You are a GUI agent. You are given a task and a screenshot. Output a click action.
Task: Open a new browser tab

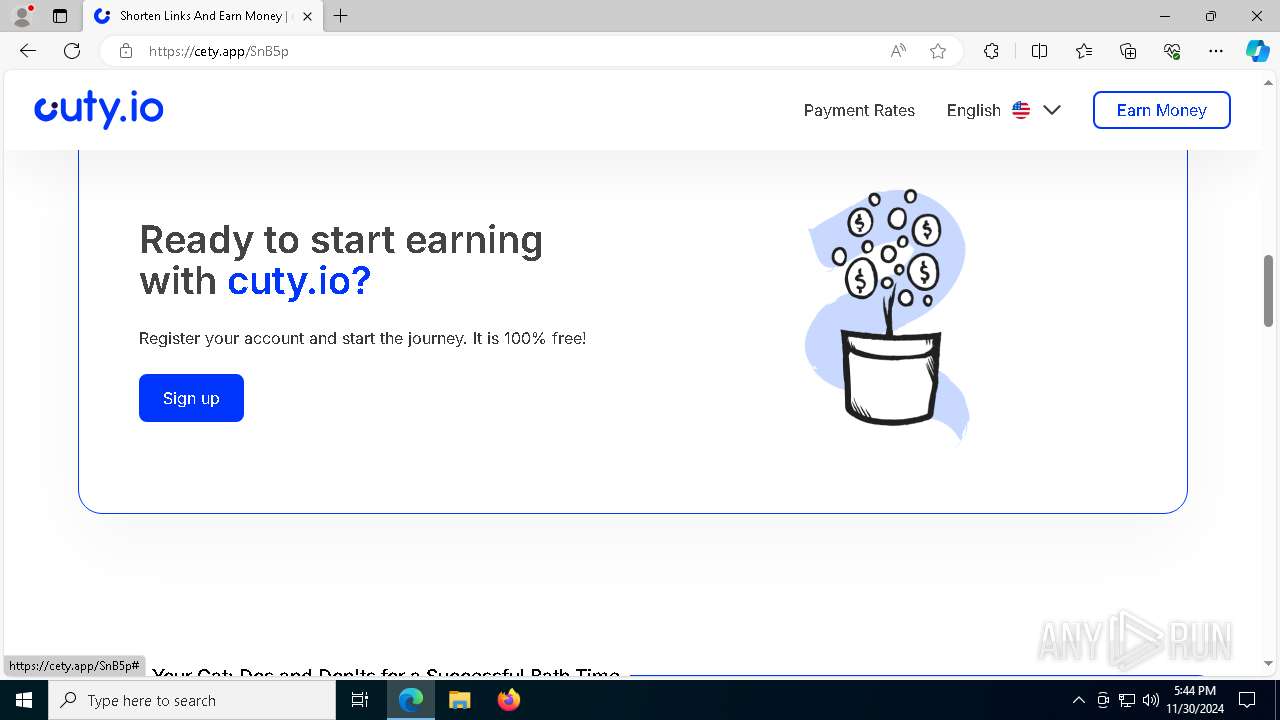tap(341, 16)
